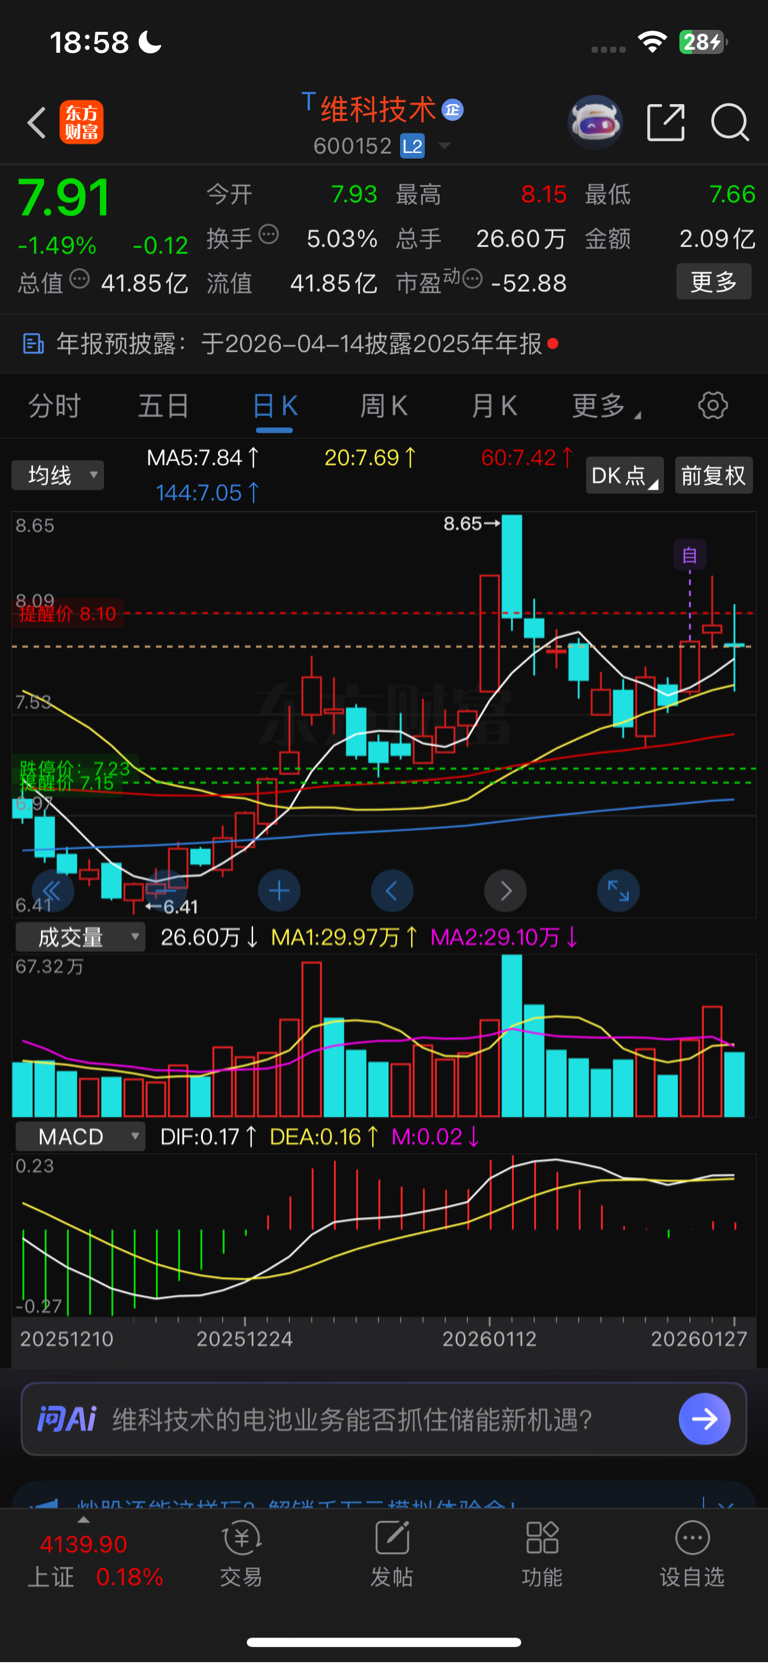
Task: Tap the 更多 quote details button
Action: (714, 282)
